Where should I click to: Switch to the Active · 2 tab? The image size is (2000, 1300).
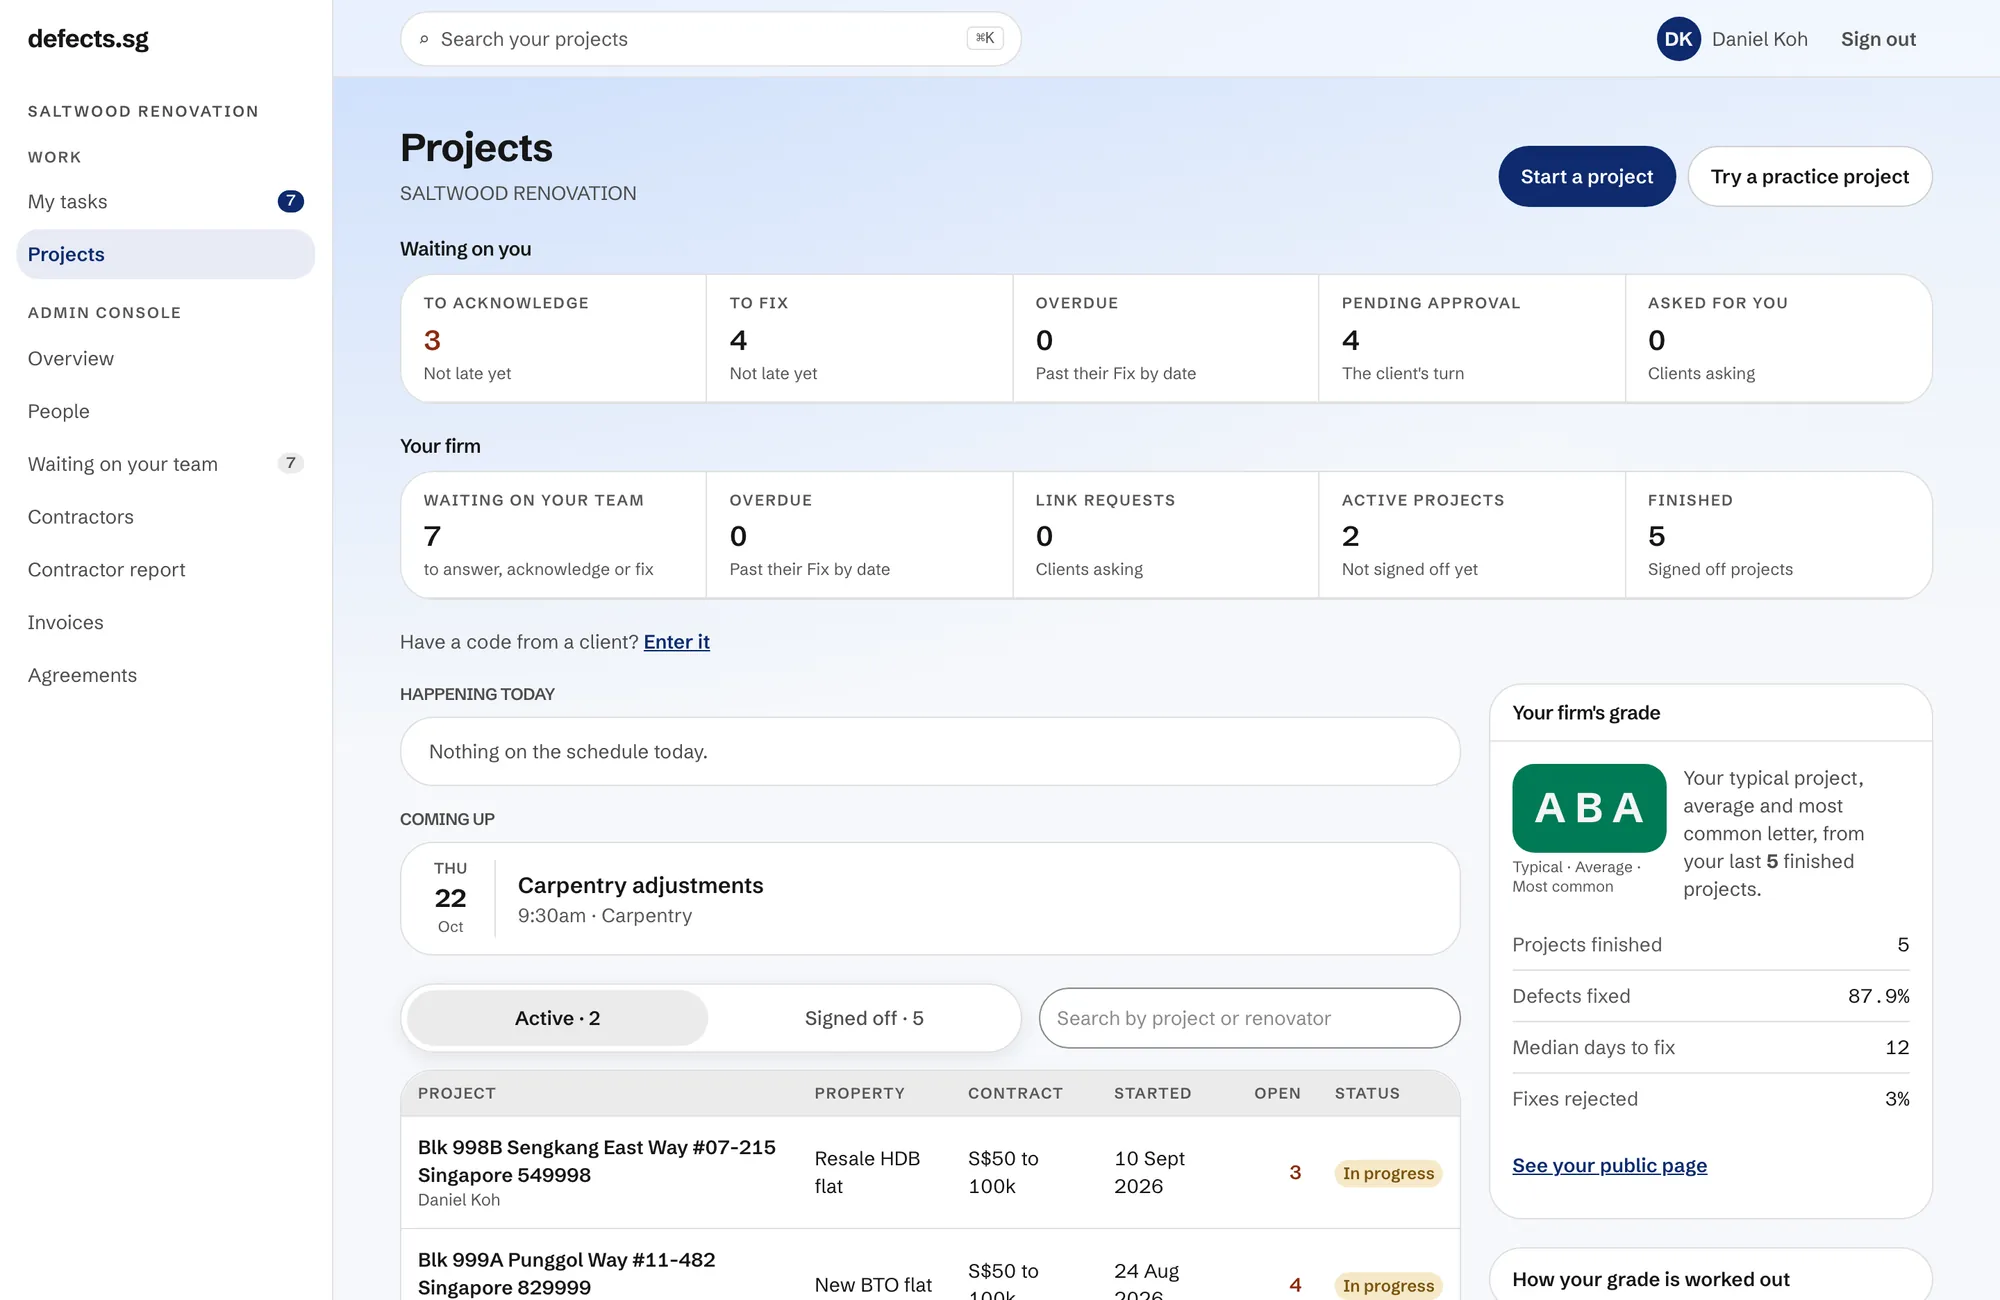point(557,1018)
